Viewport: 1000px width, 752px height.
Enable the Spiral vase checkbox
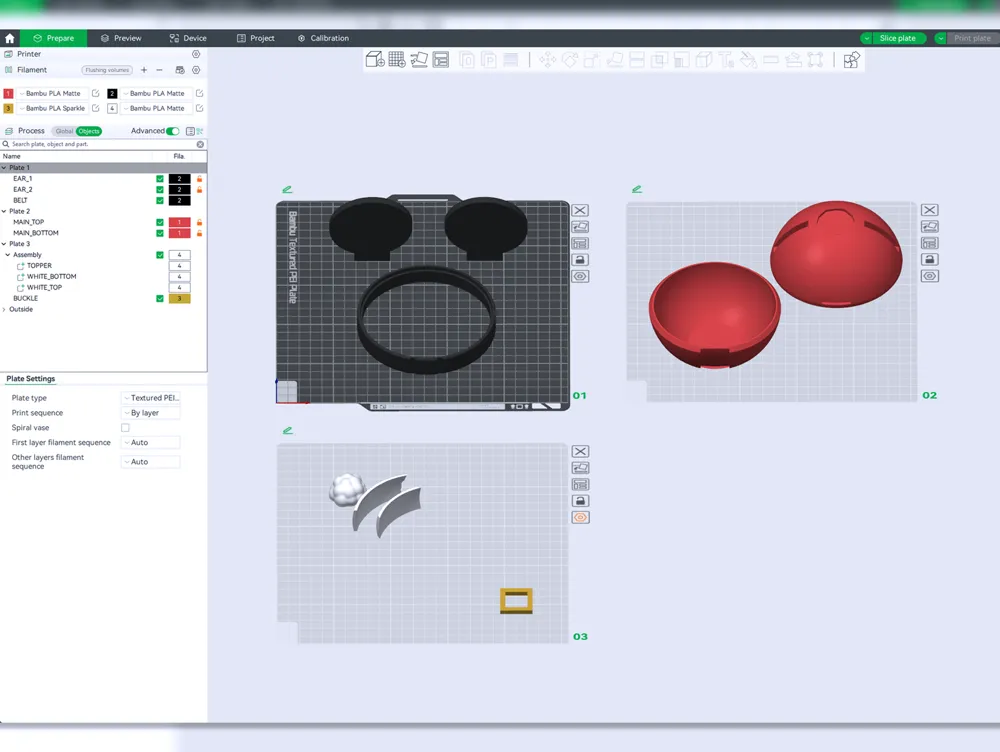coord(126,428)
